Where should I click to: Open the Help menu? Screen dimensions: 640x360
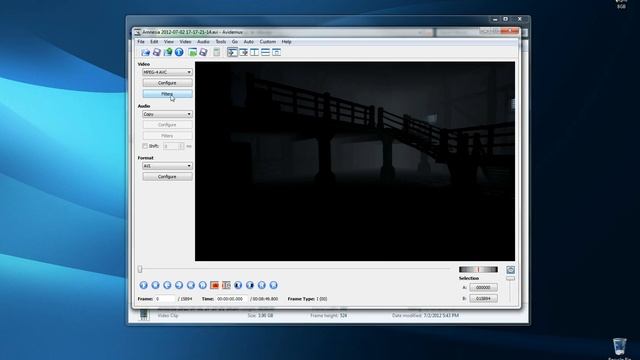287,42
